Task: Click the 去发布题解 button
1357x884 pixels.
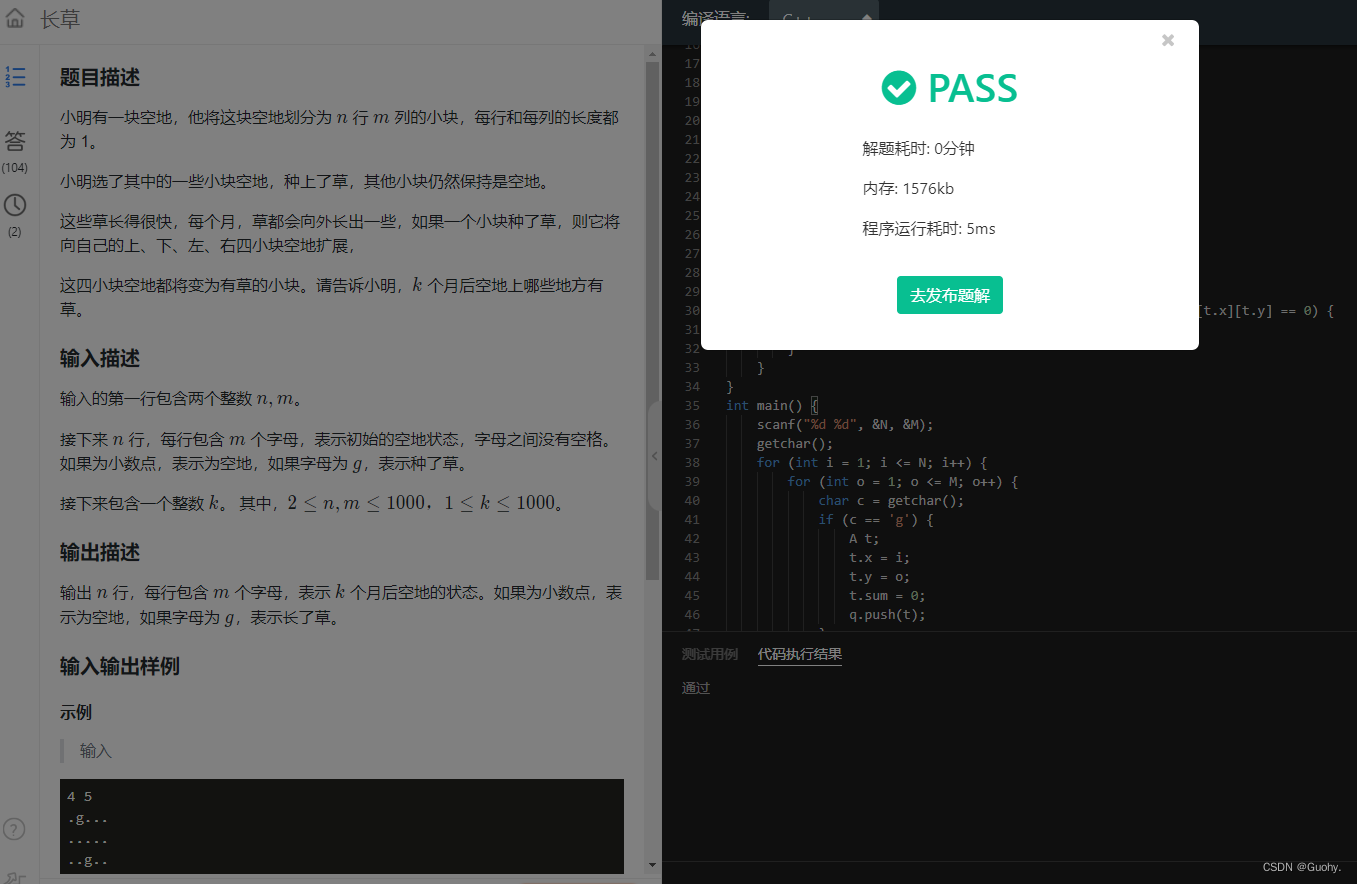Action: (x=949, y=295)
